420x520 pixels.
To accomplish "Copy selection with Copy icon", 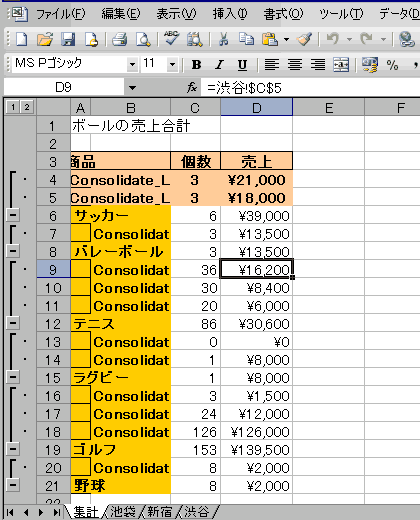I will [246, 39].
